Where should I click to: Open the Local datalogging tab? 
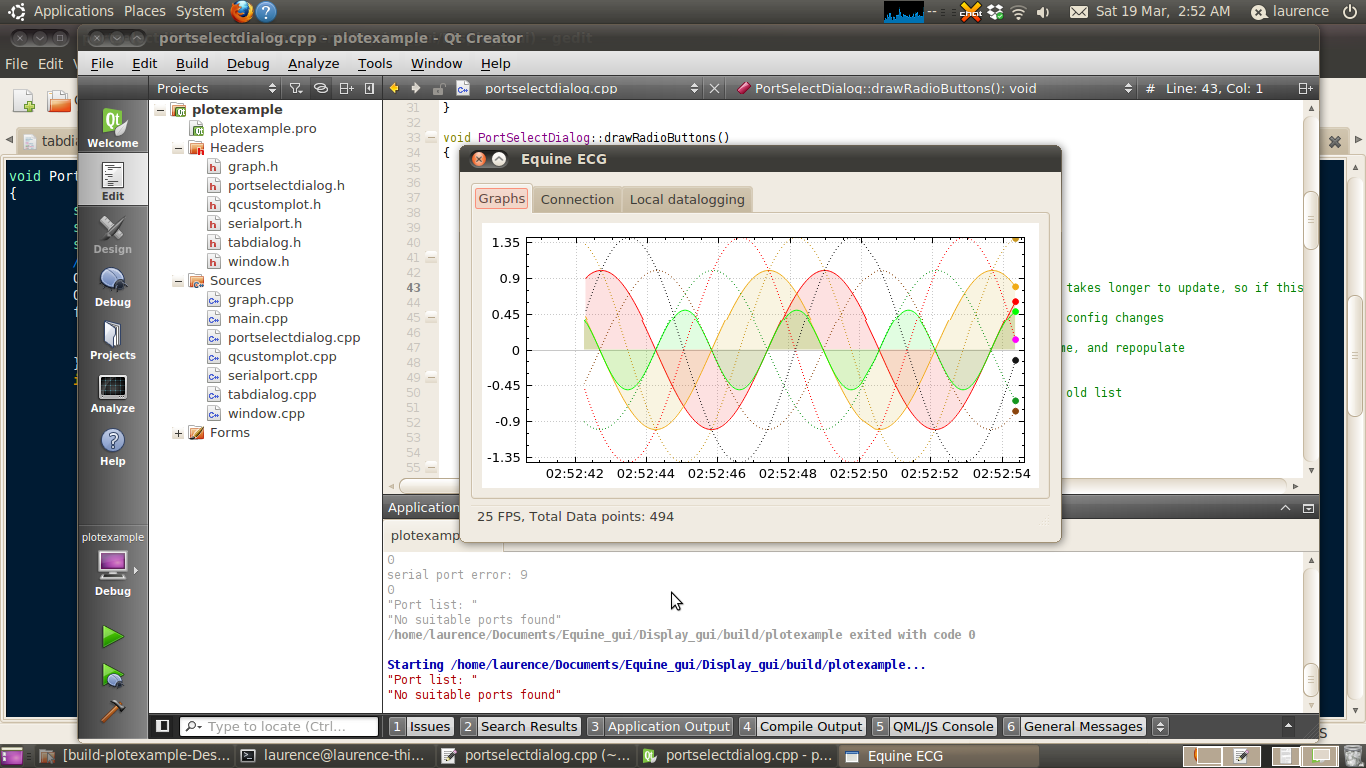click(x=687, y=199)
